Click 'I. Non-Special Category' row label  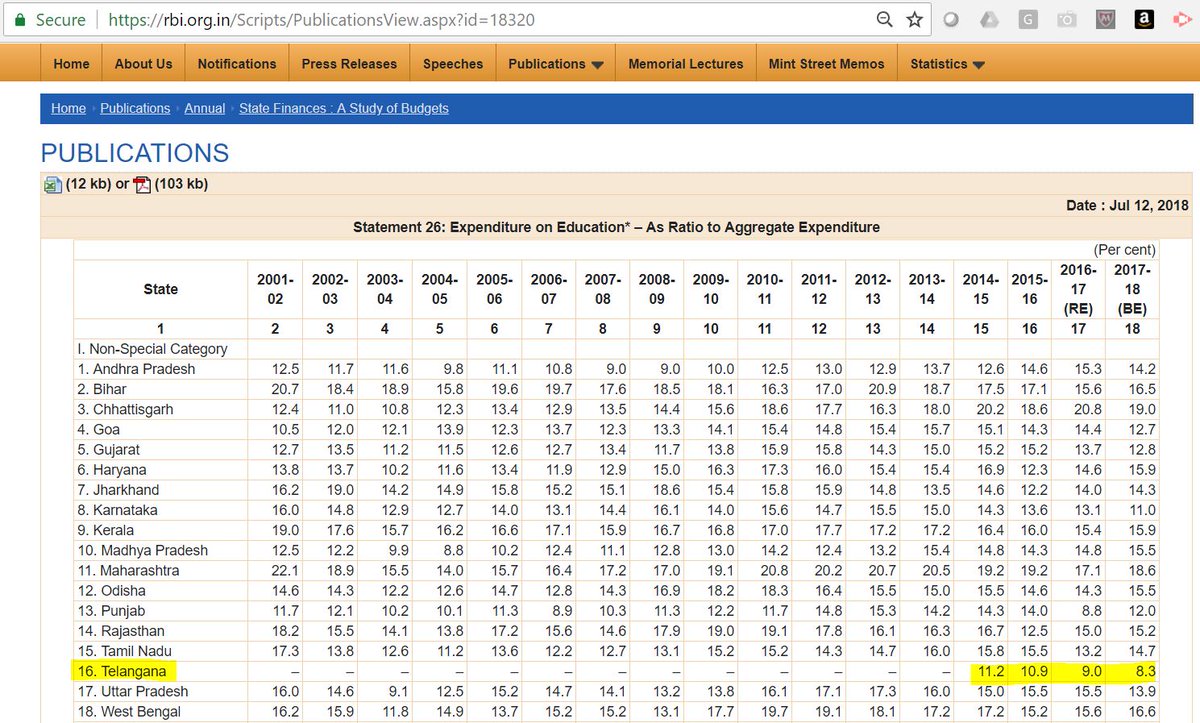click(x=152, y=349)
